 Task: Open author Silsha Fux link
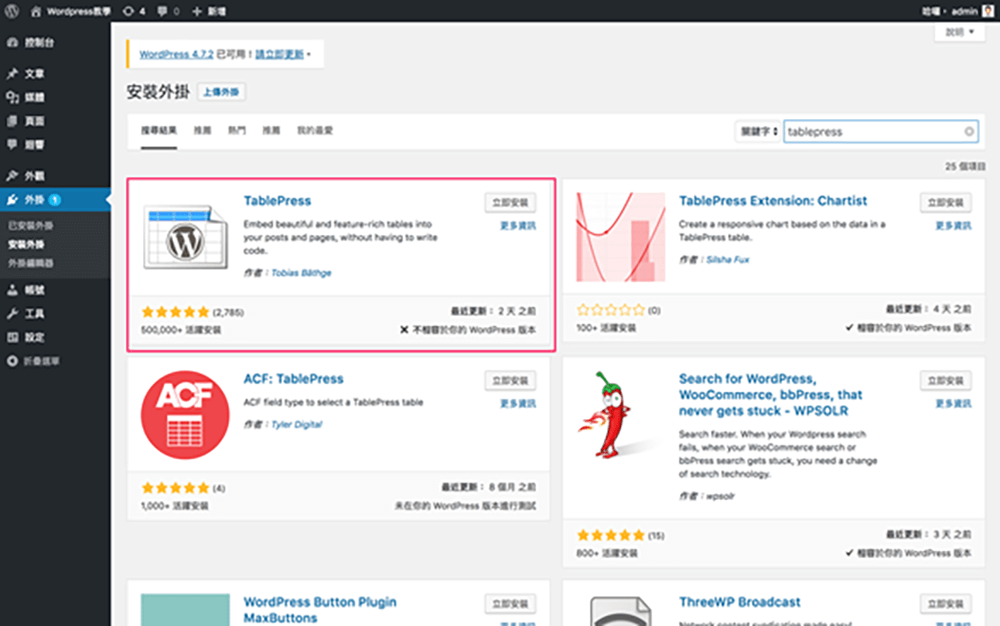click(x=728, y=259)
